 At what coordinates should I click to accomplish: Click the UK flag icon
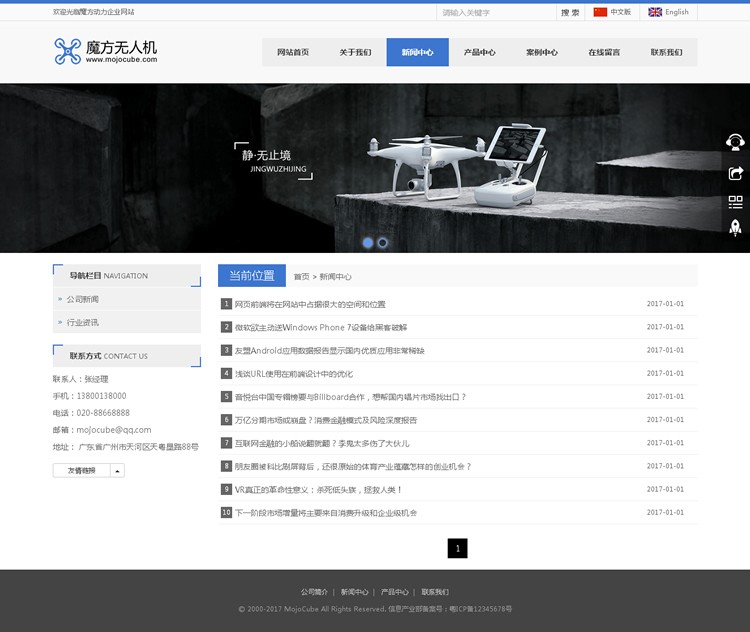(x=655, y=12)
